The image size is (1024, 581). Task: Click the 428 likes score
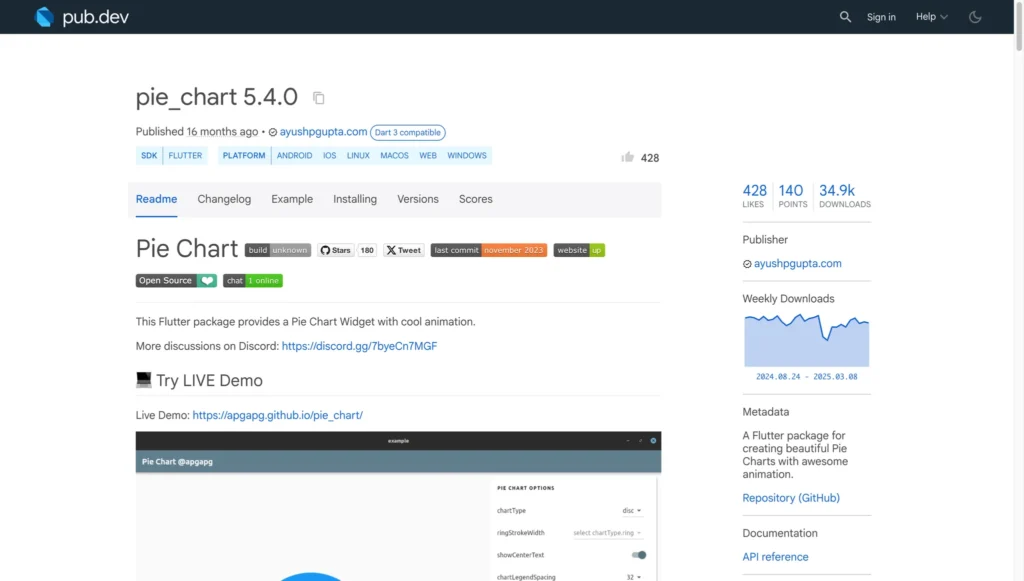[x=754, y=195]
